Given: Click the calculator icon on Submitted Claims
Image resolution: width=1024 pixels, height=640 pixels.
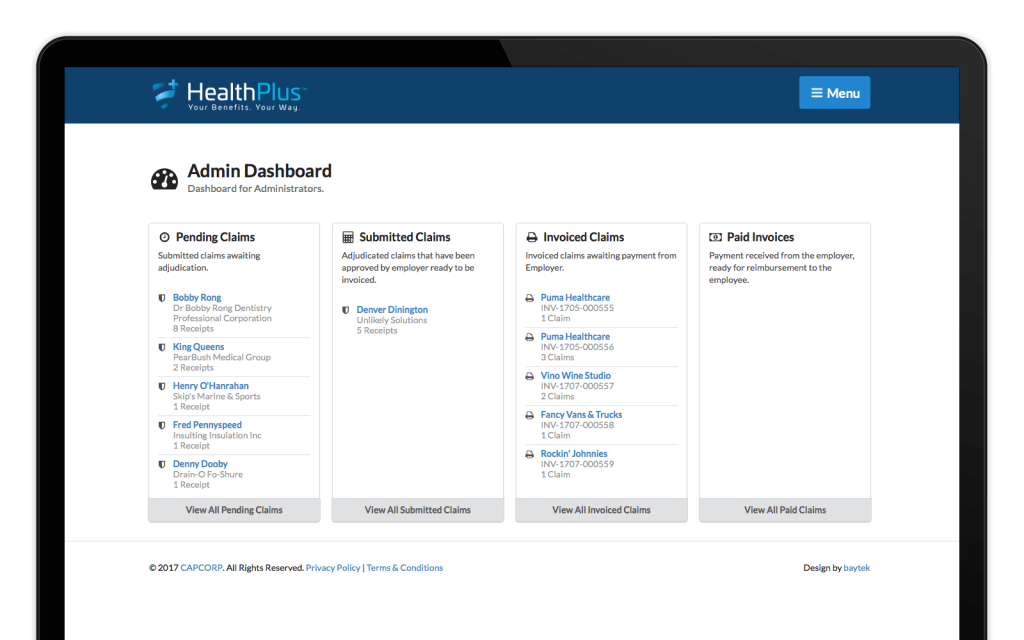Looking at the screenshot, I should pos(347,237).
